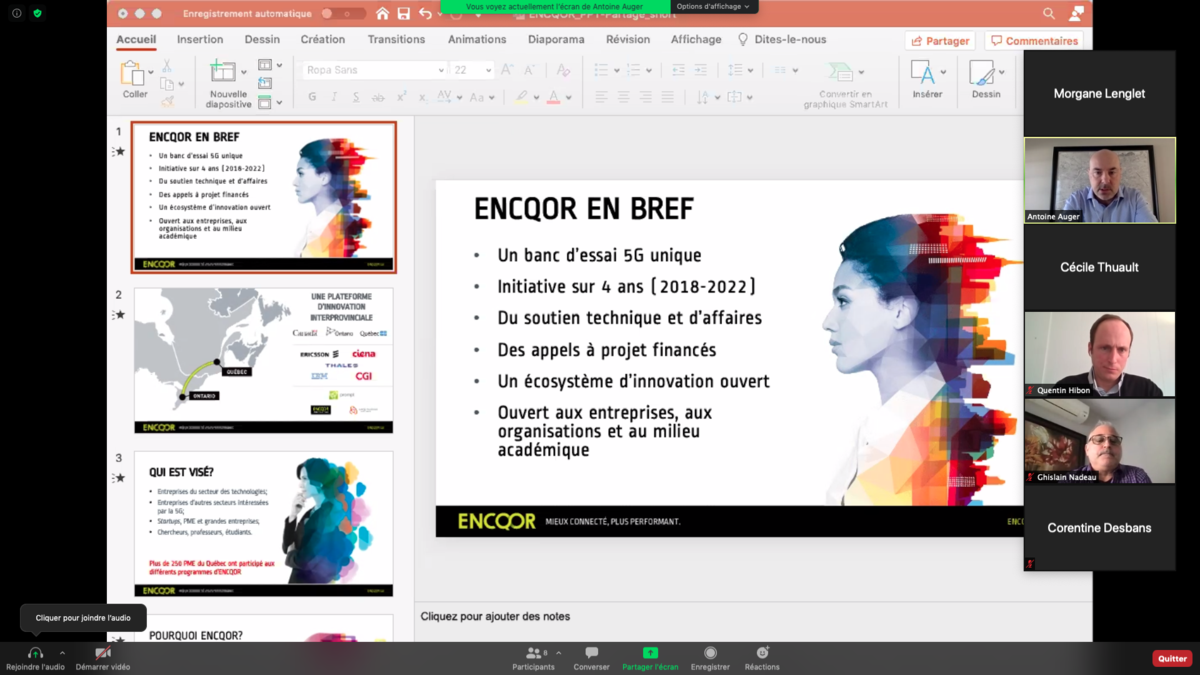Toggle italic formatting in the ribbon
Viewport: 1200px width, 675px height.
(334, 97)
